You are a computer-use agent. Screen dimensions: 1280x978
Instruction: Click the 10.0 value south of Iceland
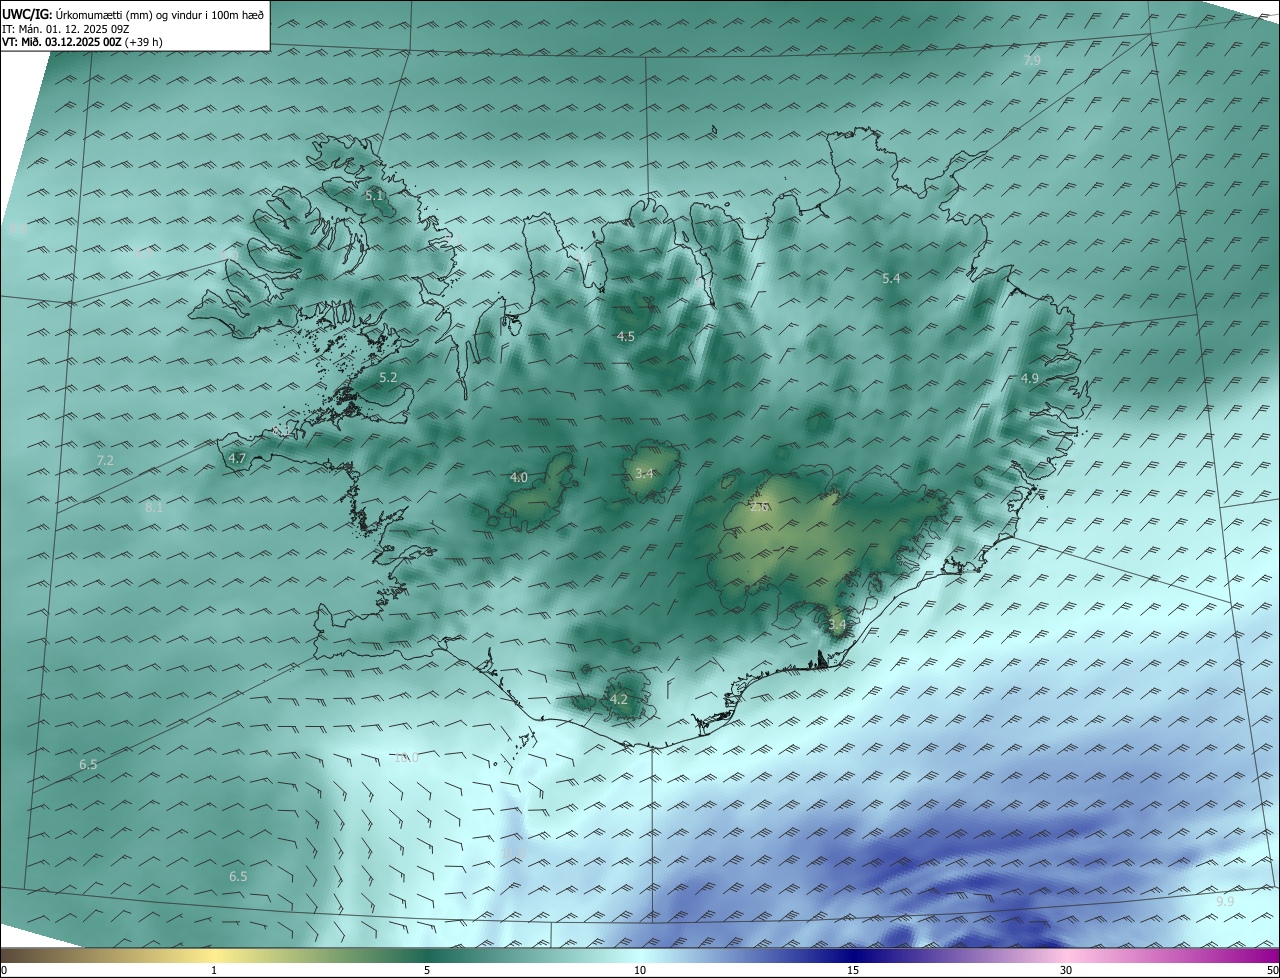pyautogui.click(x=406, y=758)
